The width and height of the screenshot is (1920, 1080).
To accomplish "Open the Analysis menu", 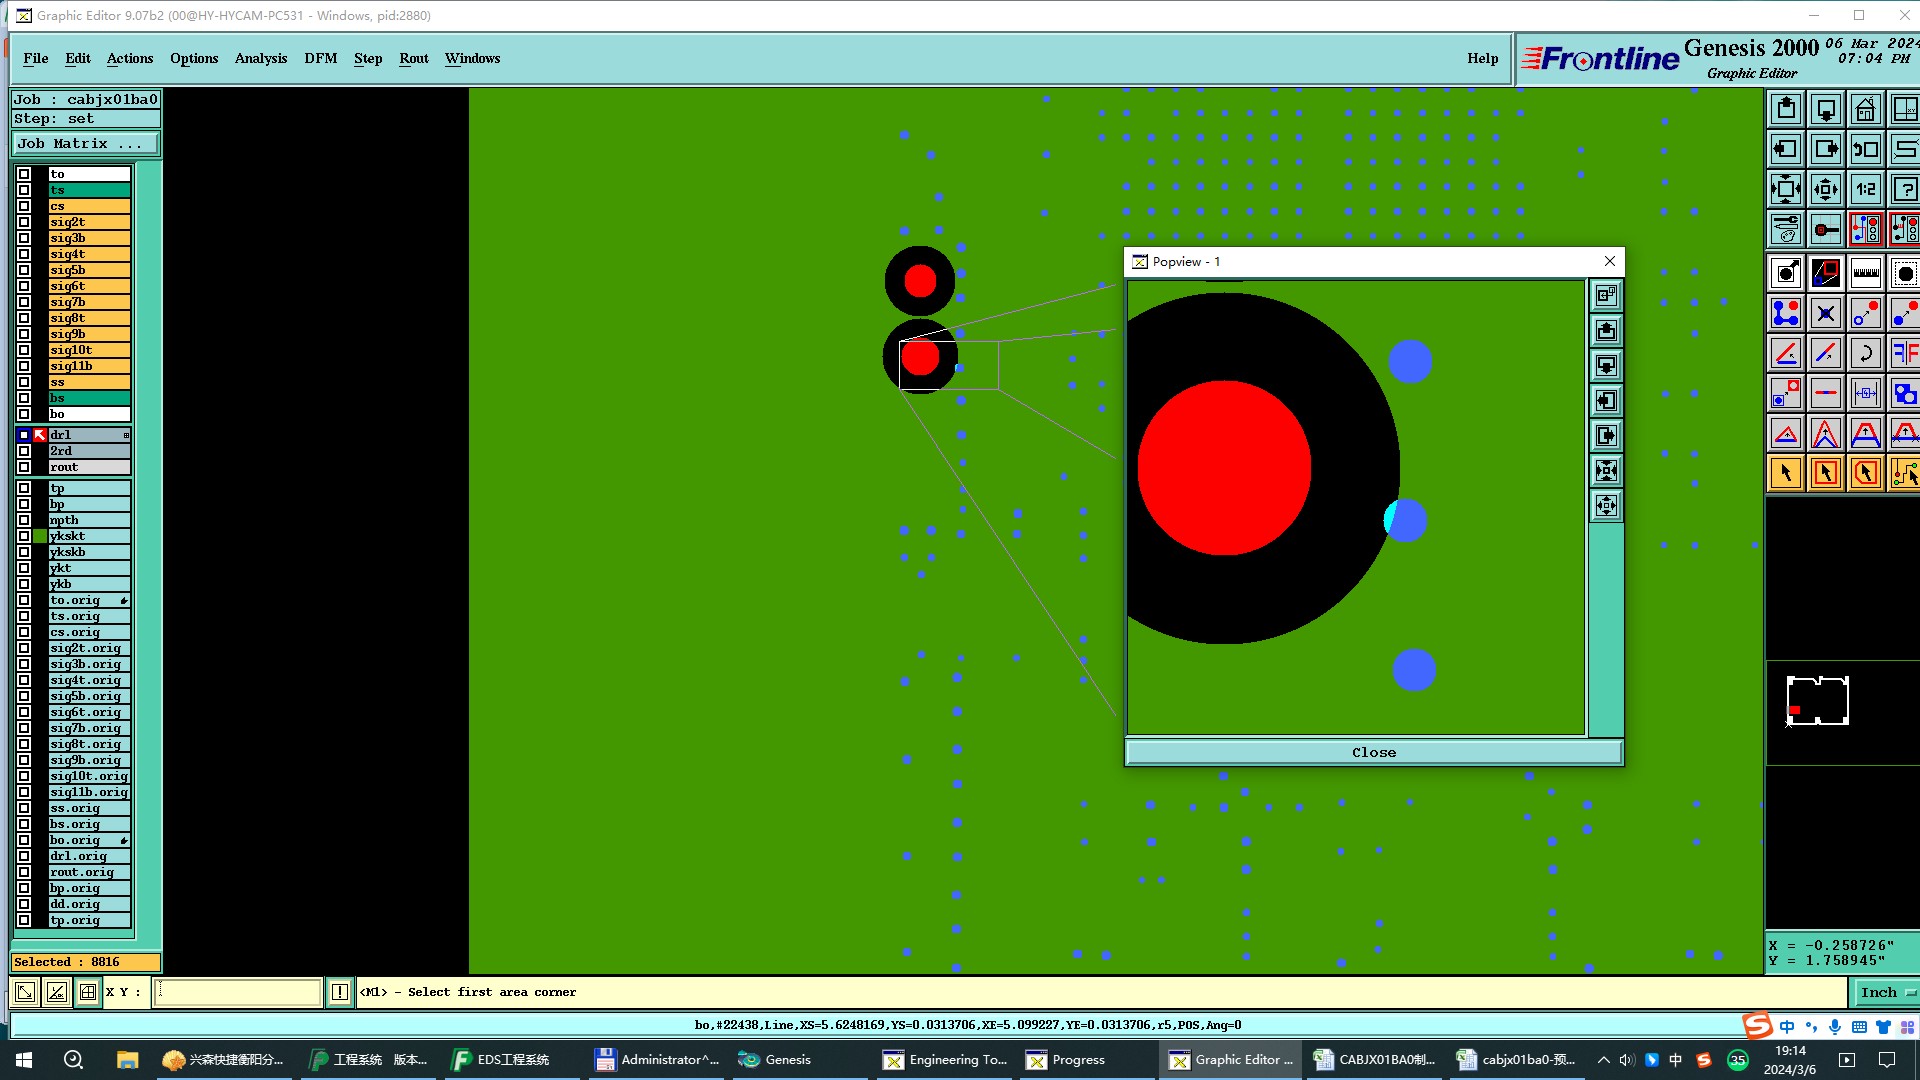I will [x=260, y=58].
